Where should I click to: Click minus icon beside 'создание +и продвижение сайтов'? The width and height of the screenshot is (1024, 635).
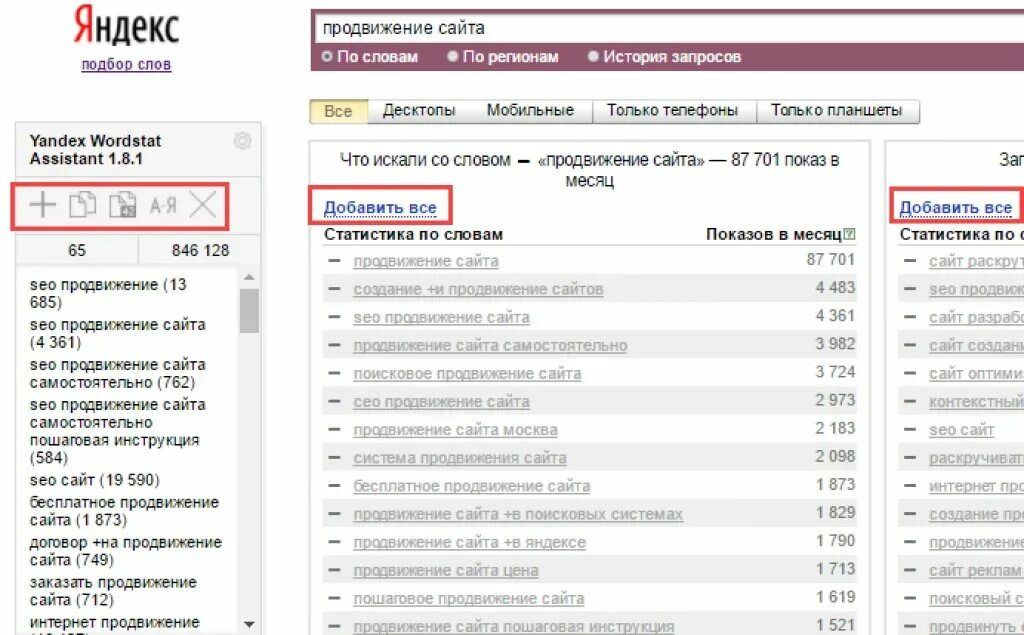tap(334, 289)
